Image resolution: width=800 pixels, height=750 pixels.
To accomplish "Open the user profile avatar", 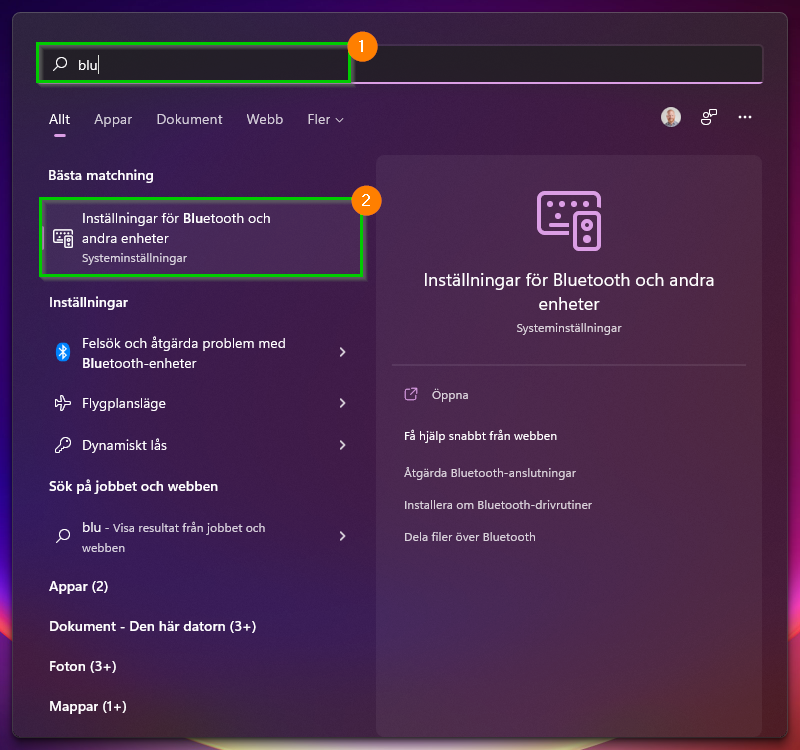I will [670, 117].
